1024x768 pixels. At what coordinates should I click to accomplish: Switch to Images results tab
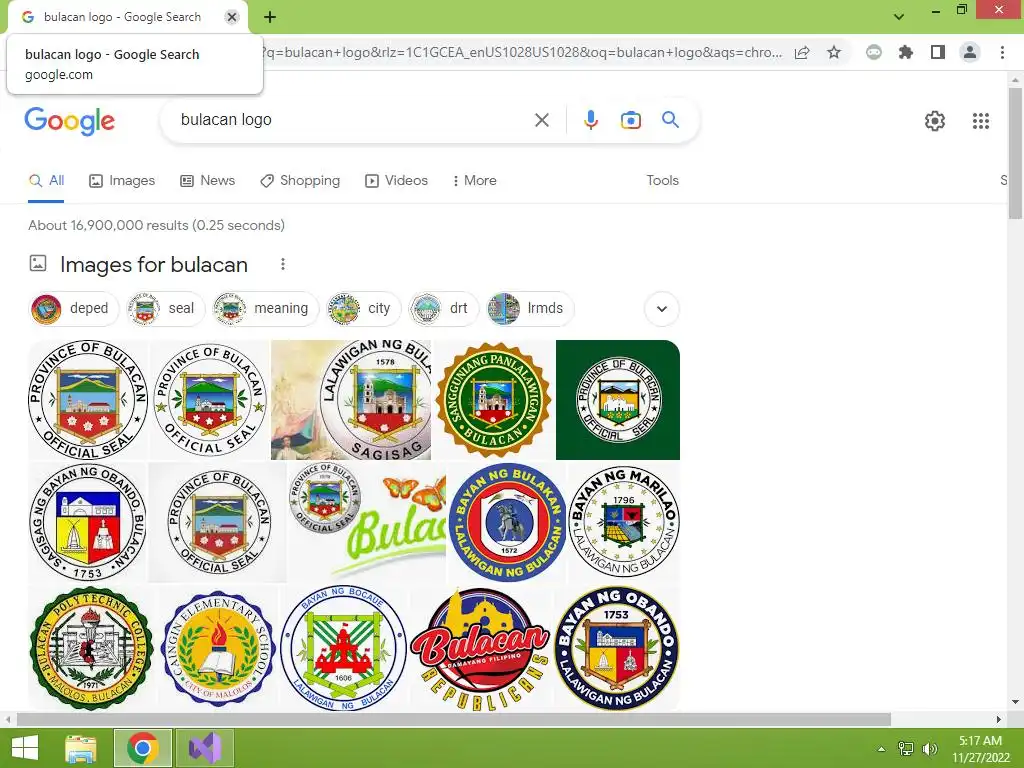coord(122,180)
